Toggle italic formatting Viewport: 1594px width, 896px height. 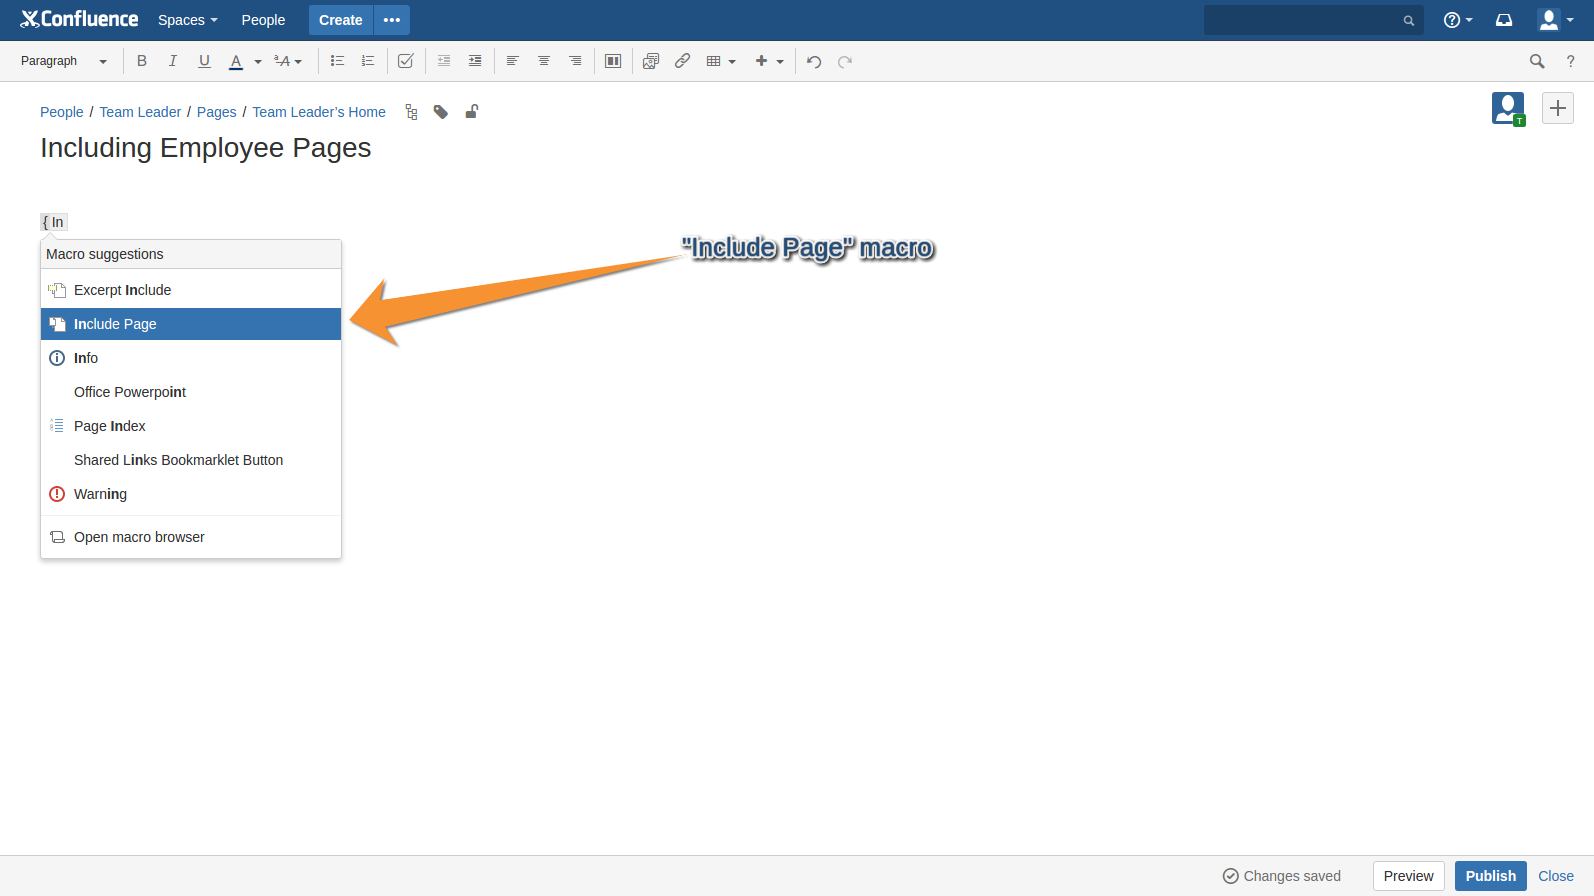[x=173, y=61]
